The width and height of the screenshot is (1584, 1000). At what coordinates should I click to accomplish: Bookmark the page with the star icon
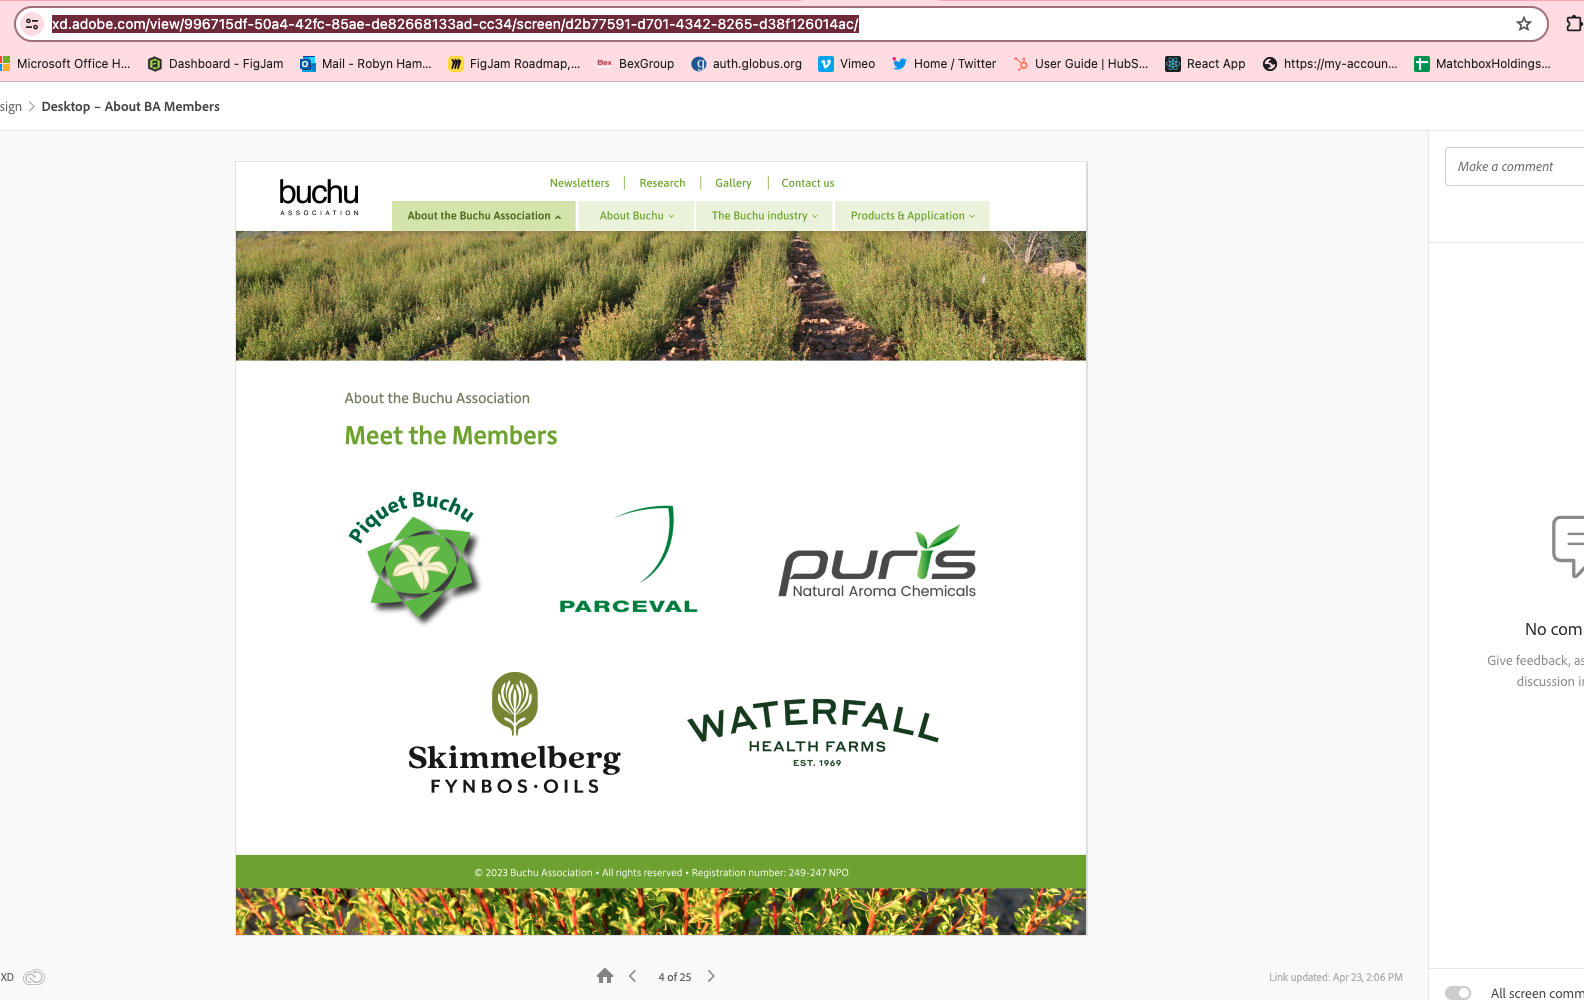[x=1523, y=24]
